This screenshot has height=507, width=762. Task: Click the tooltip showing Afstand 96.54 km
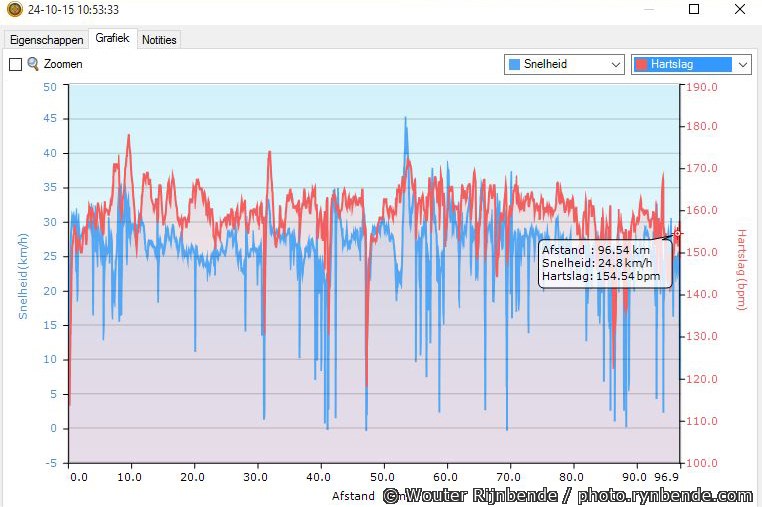point(604,263)
